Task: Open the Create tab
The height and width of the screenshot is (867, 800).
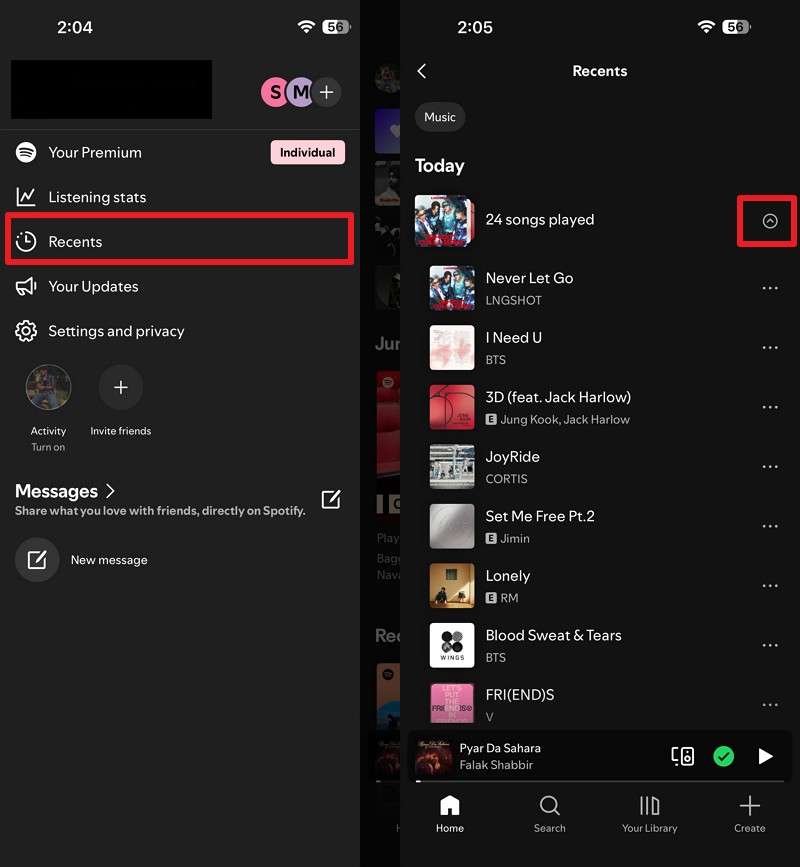Action: [750, 814]
